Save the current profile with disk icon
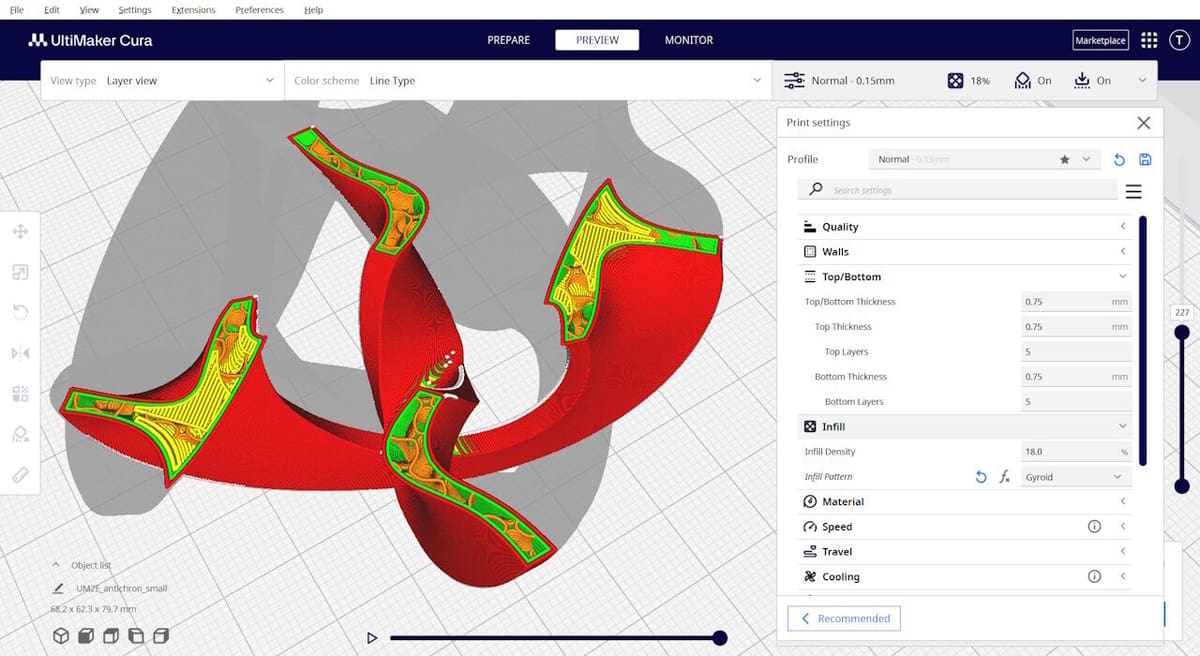The height and width of the screenshot is (656, 1200). (x=1145, y=159)
